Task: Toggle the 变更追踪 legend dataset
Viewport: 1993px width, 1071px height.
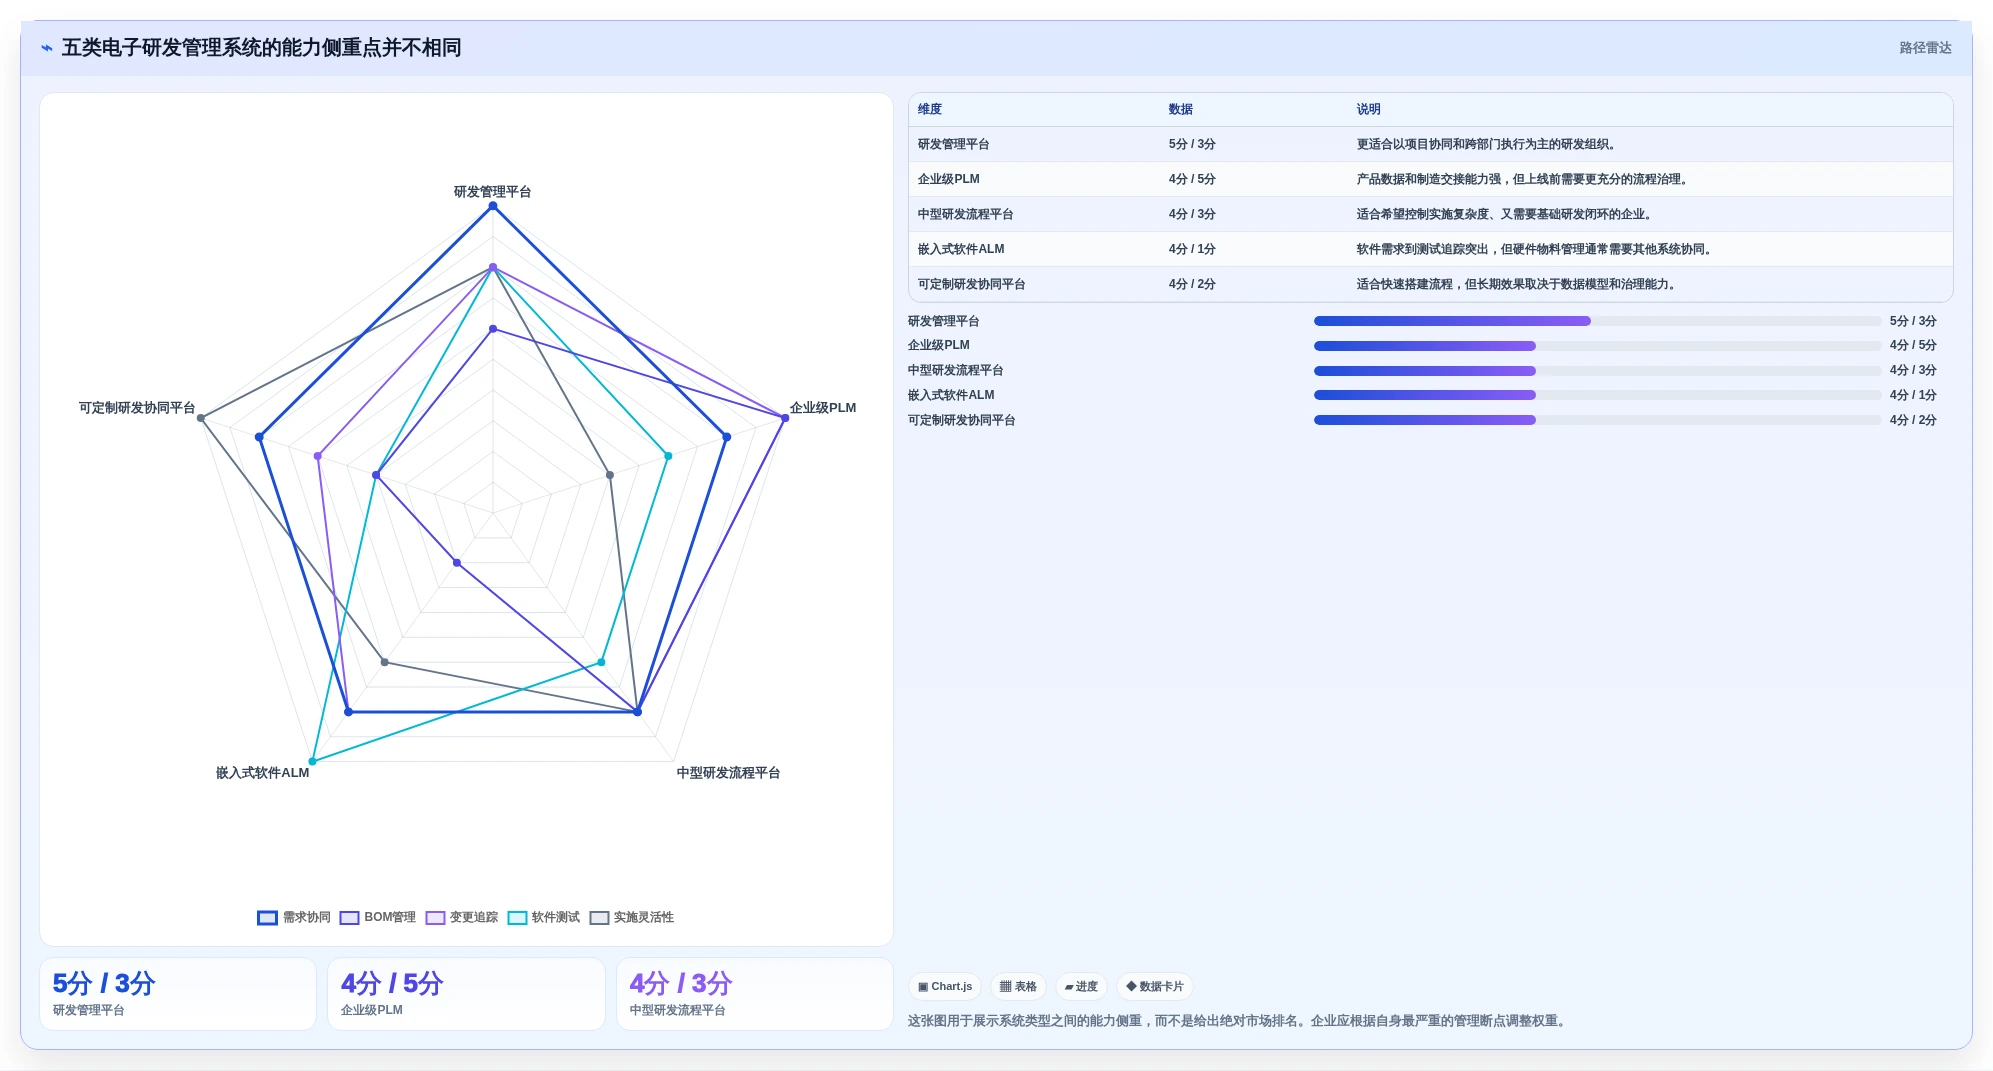Action: point(461,917)
